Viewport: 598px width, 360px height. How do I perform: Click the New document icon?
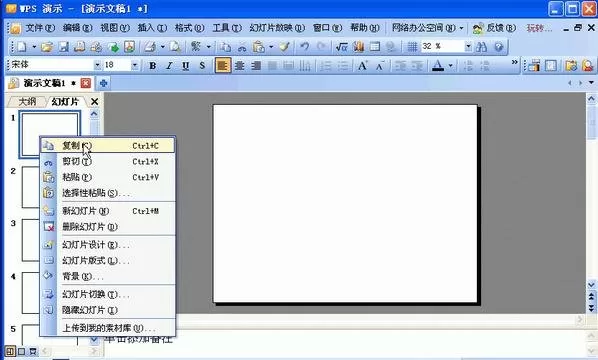pos(22,47)
